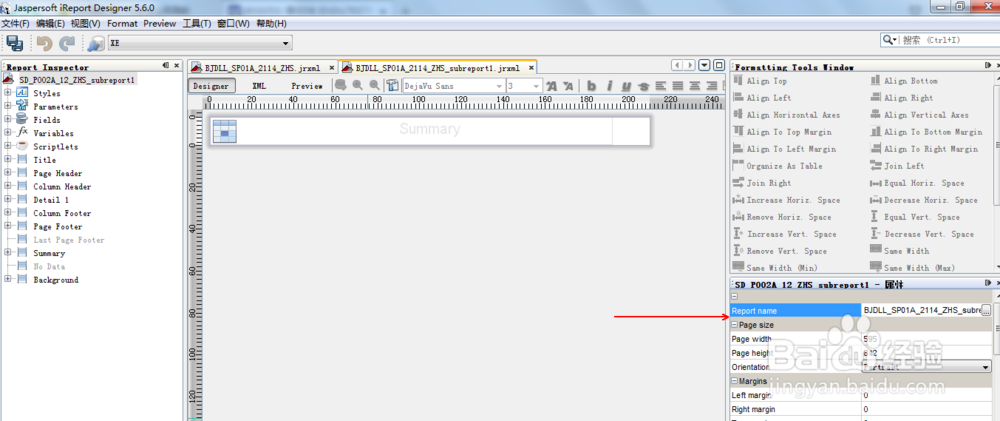This screenshot has width=1000, height=421.
Task: Open the DejaVu Sans font dropdown
Action: (x=453, y=85)
